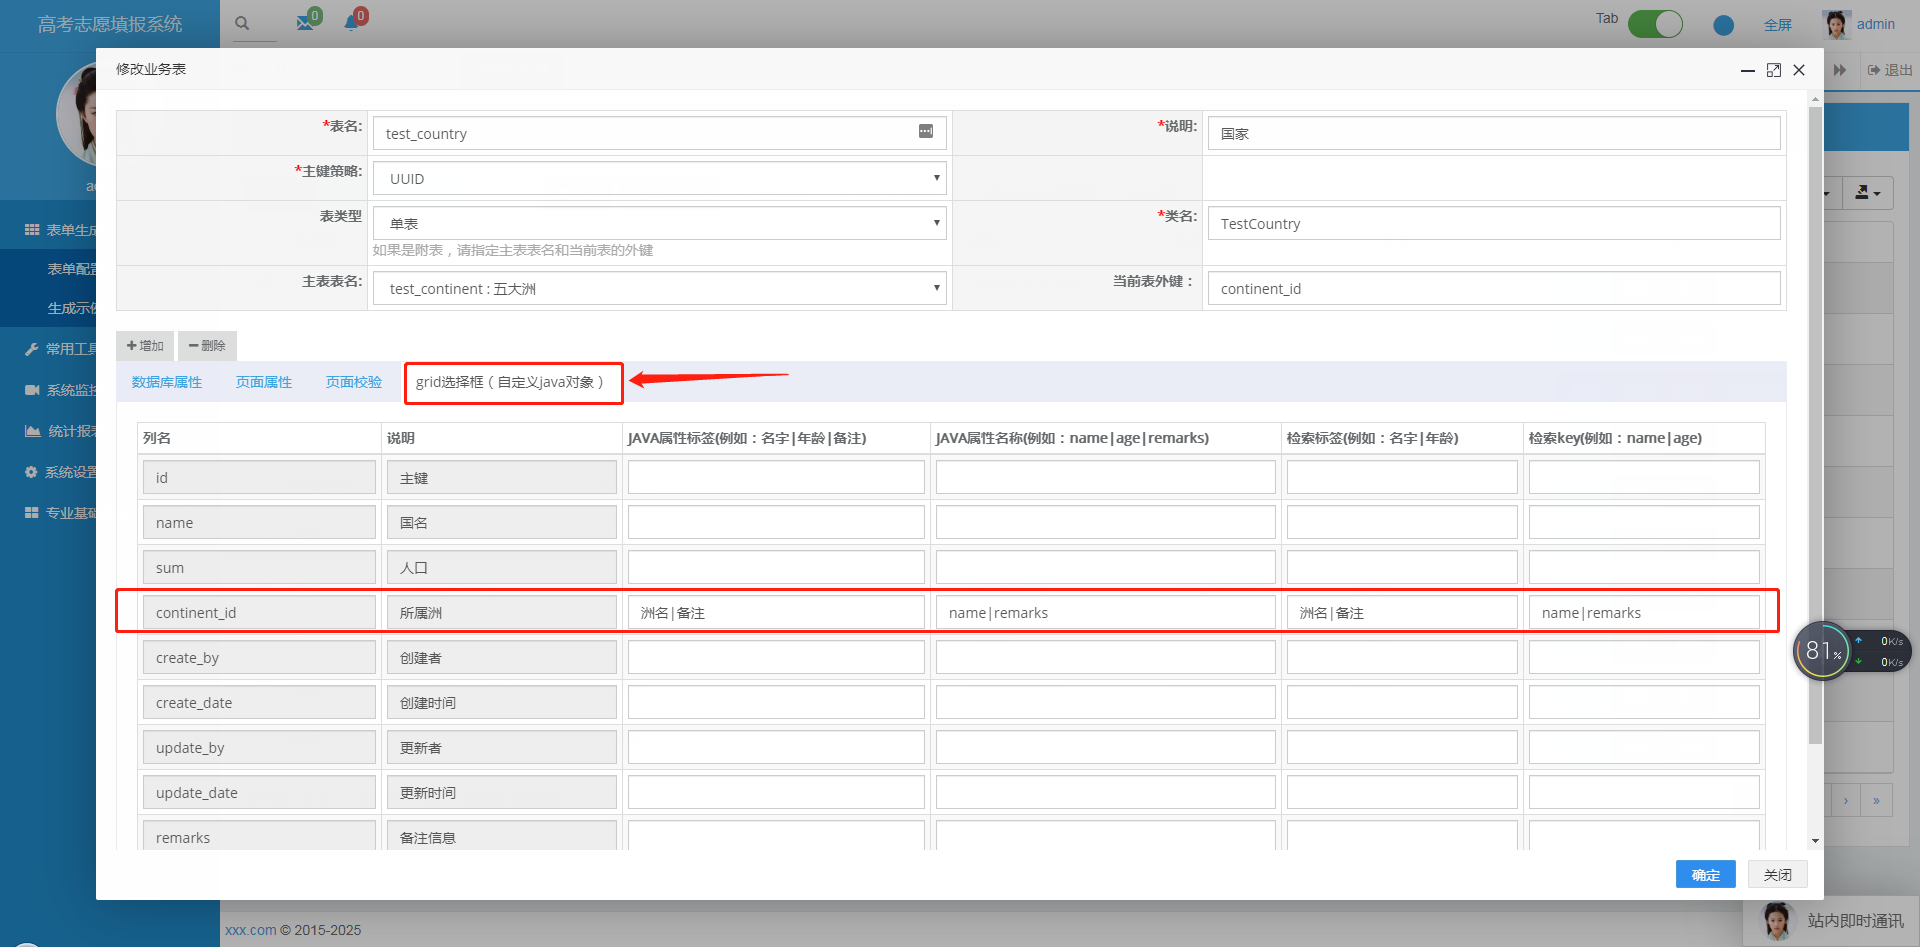Open 系统监控 camera icon in sidebar
1920x947 pixels.
tap(31, 390)
